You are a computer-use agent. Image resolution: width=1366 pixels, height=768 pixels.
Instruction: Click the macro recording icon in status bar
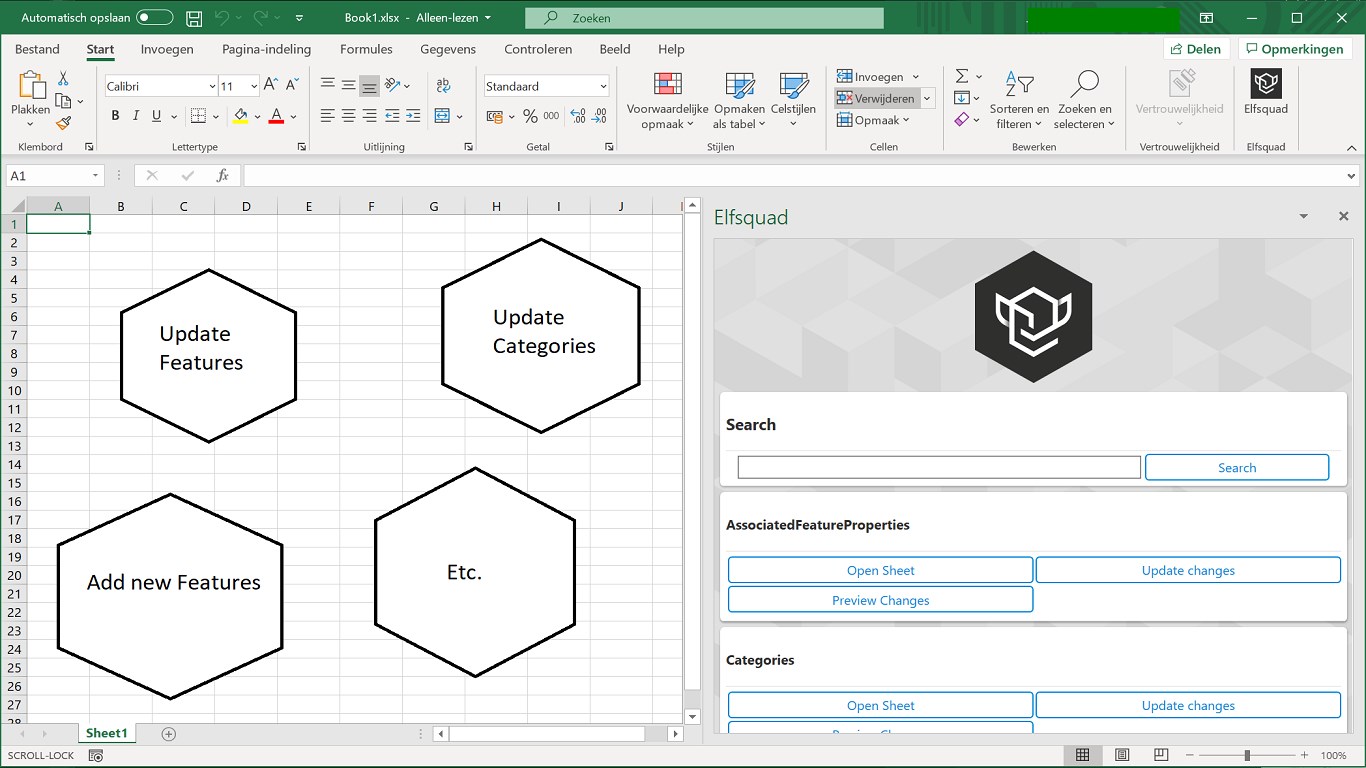click(x=96, y=756)
